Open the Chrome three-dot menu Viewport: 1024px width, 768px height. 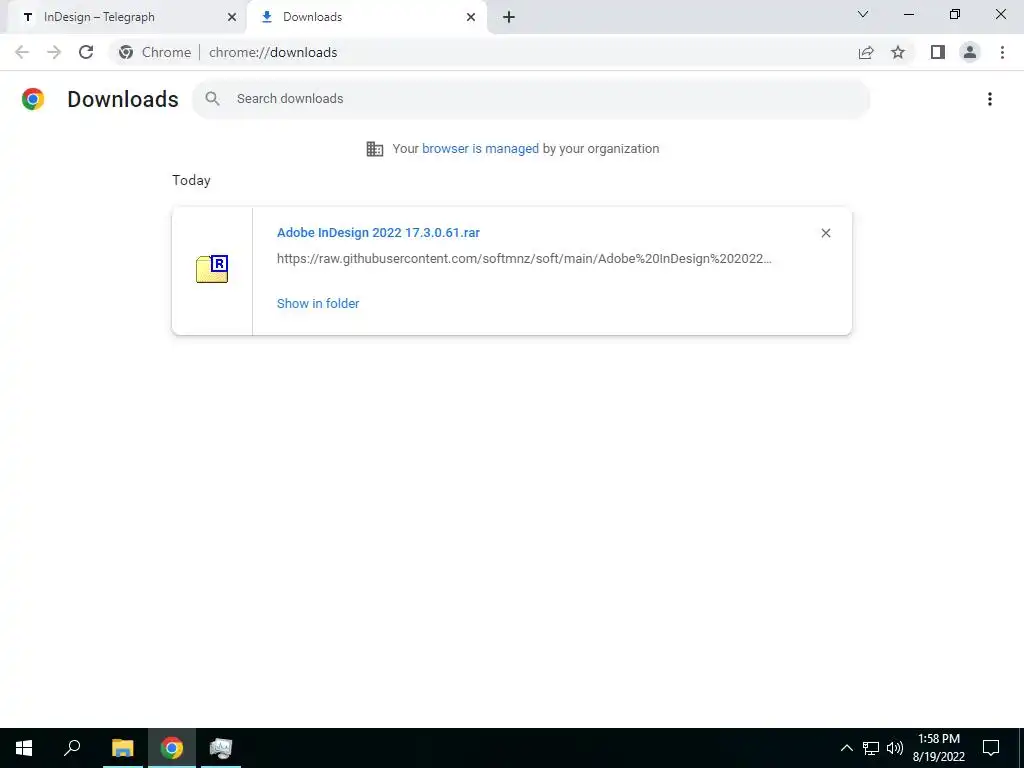tap(1002, 52)
